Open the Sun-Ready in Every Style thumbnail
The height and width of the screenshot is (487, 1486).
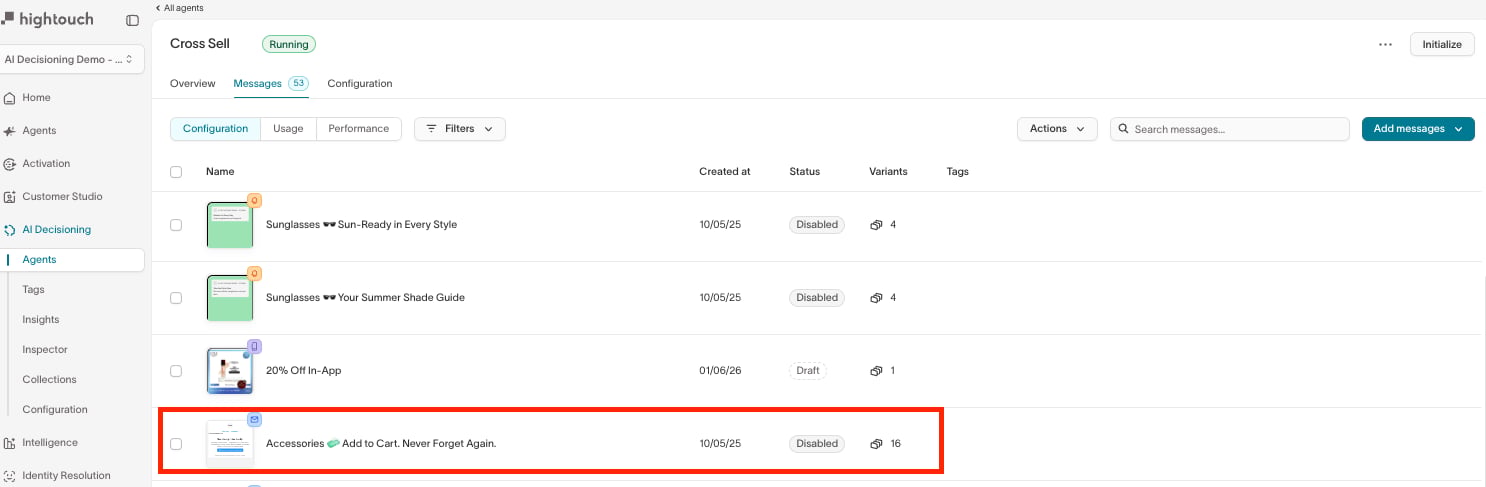(x=230, y=225)
